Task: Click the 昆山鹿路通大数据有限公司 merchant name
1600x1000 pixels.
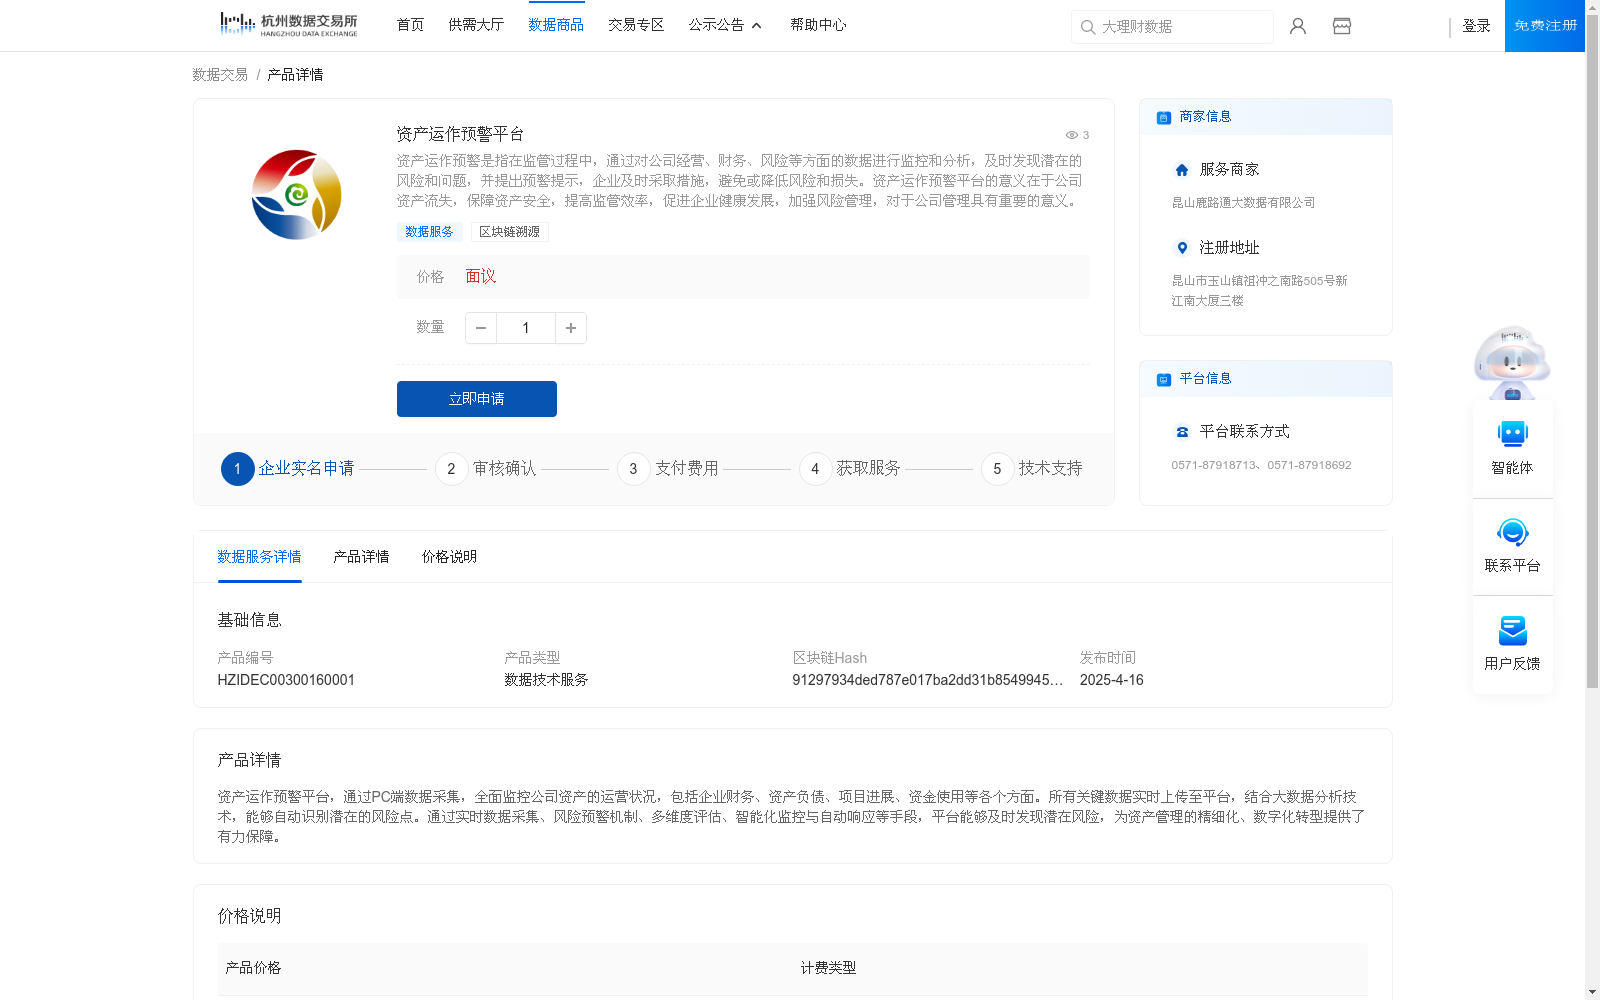Action: pyautogui.click(x=1243, y=203)
